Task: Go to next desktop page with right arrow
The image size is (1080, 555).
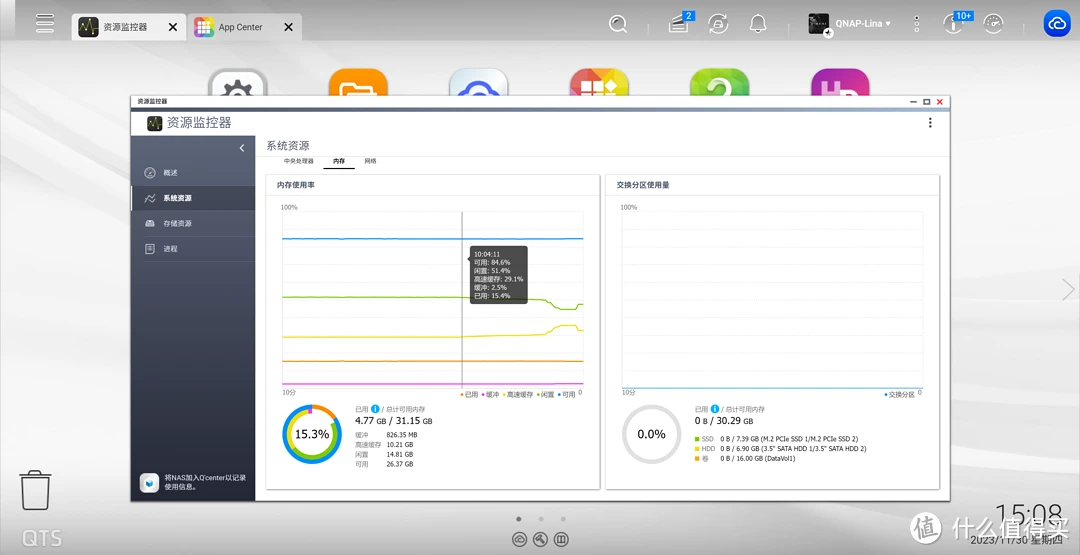Action: pos(1068,290)
